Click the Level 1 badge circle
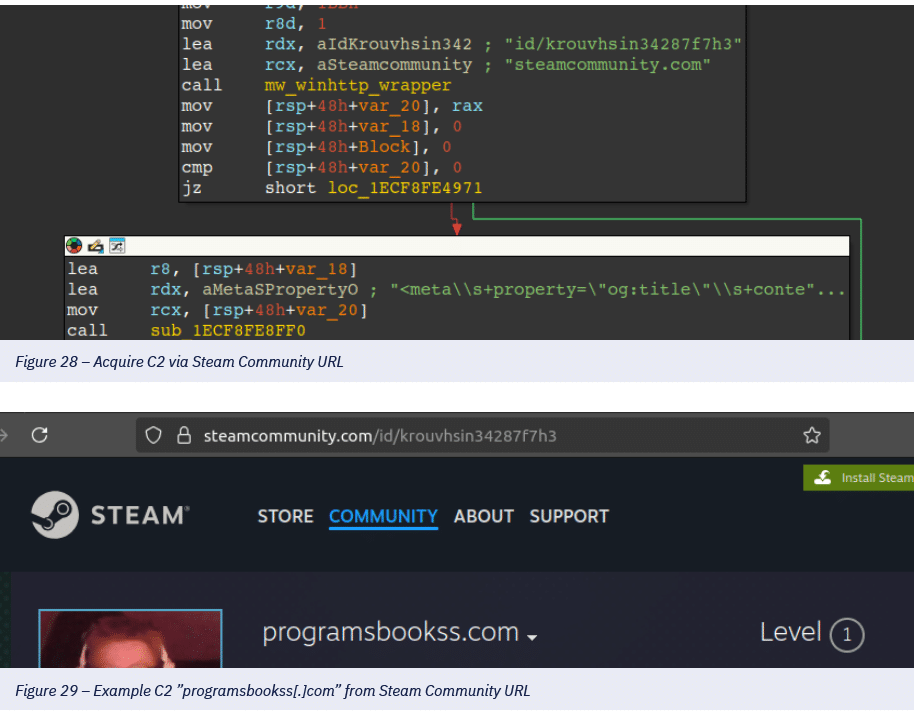 (846, 635)
